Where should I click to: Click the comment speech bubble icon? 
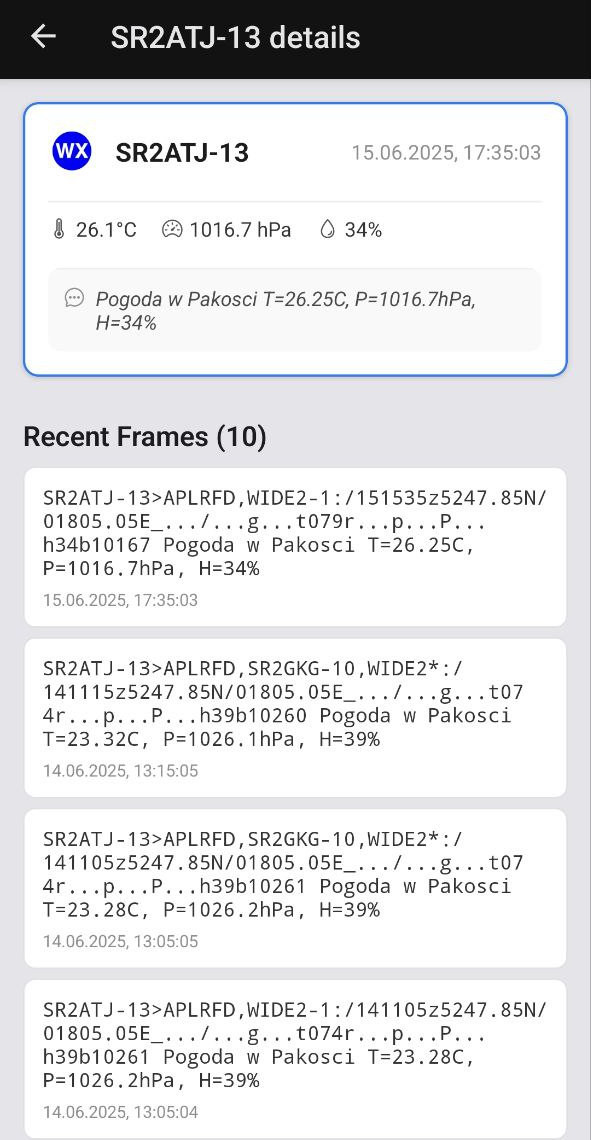click(x=74, y=297)
